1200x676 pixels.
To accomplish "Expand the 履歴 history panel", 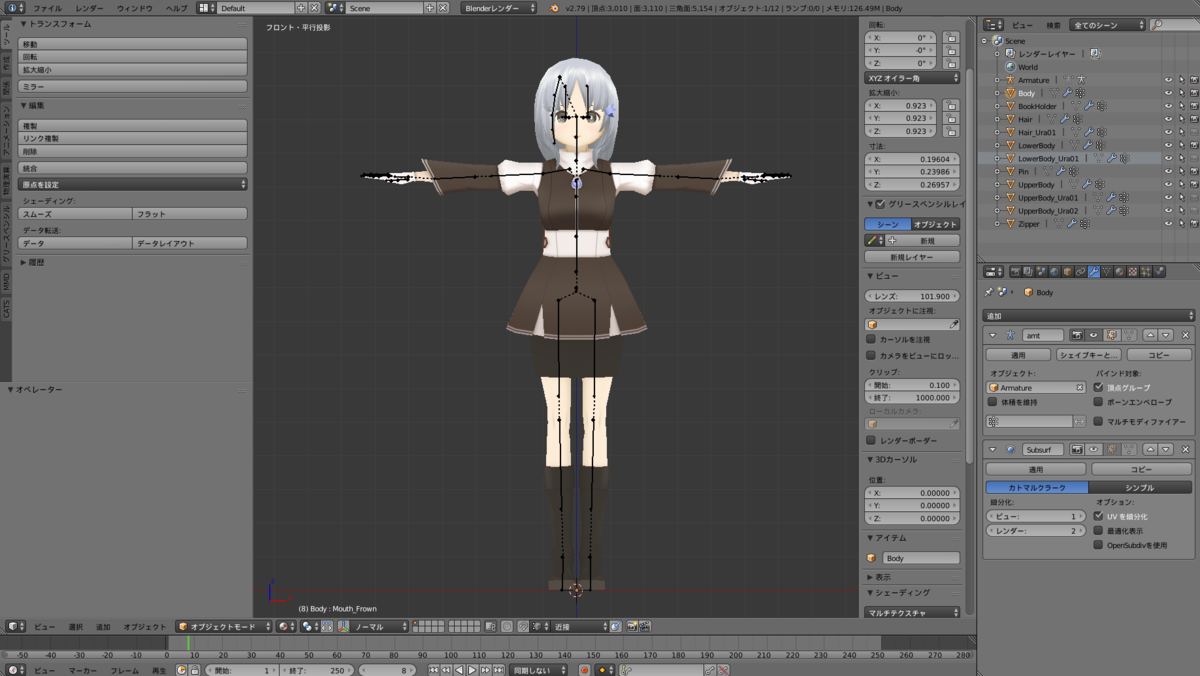I will click(x=34, y=262).
